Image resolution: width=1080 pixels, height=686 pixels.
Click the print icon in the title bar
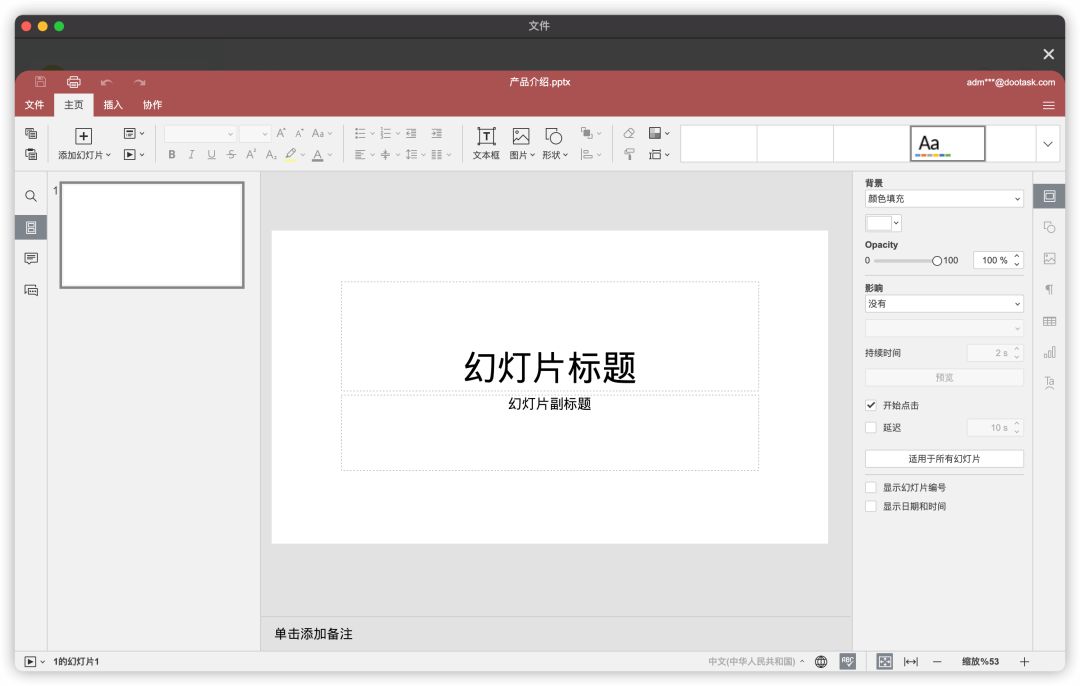[x=74, y=82]
